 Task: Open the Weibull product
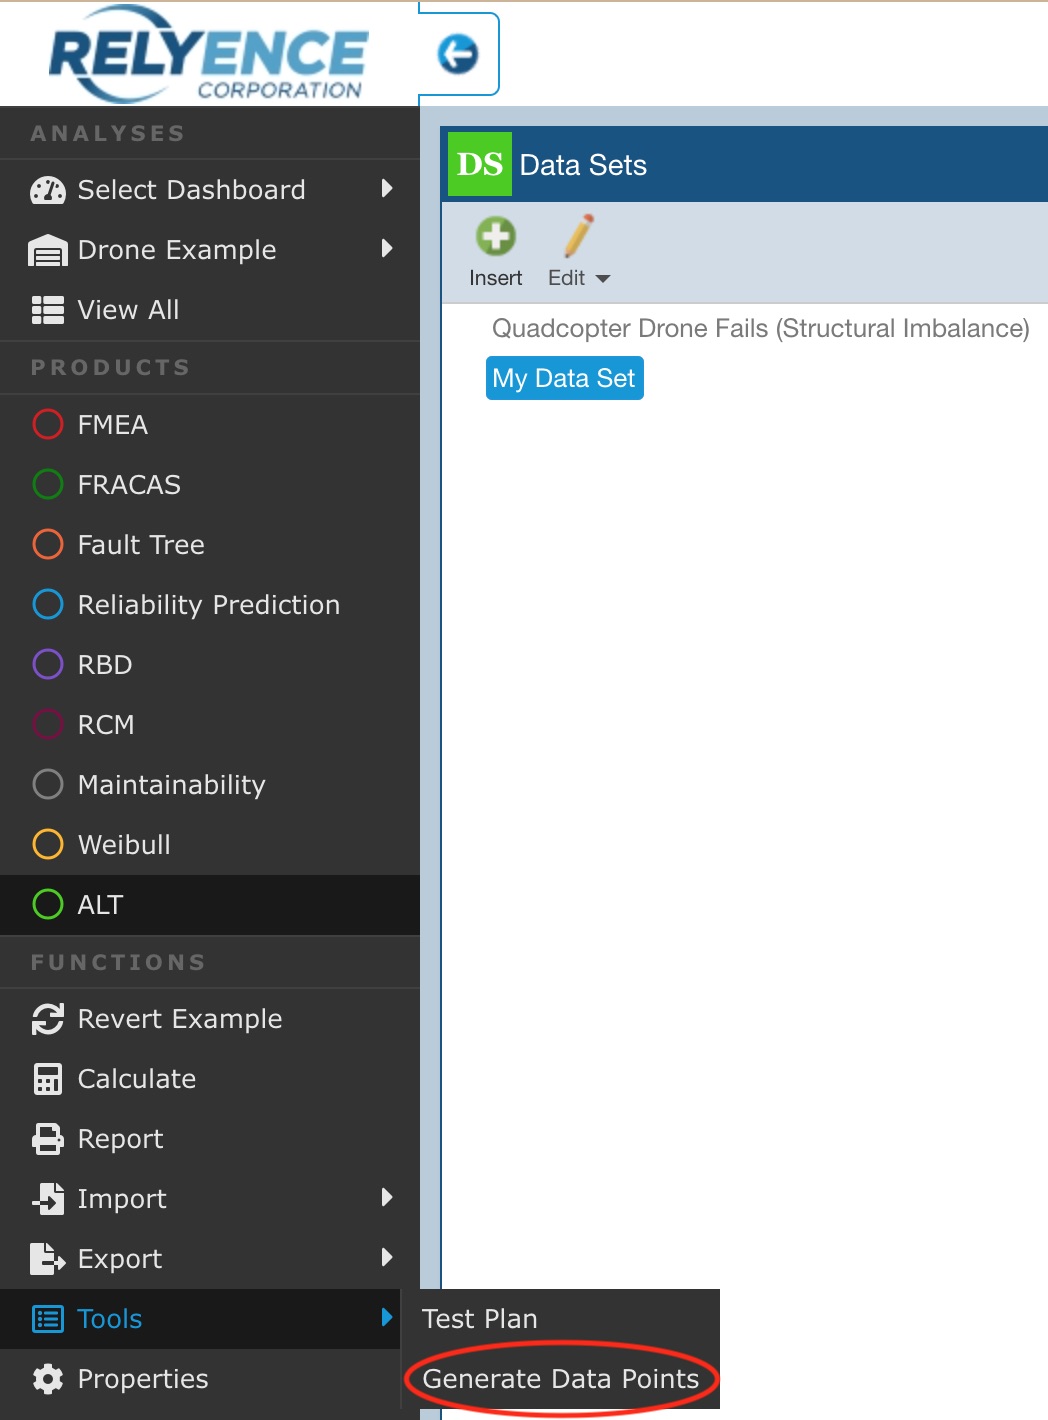tap(124, 845)
